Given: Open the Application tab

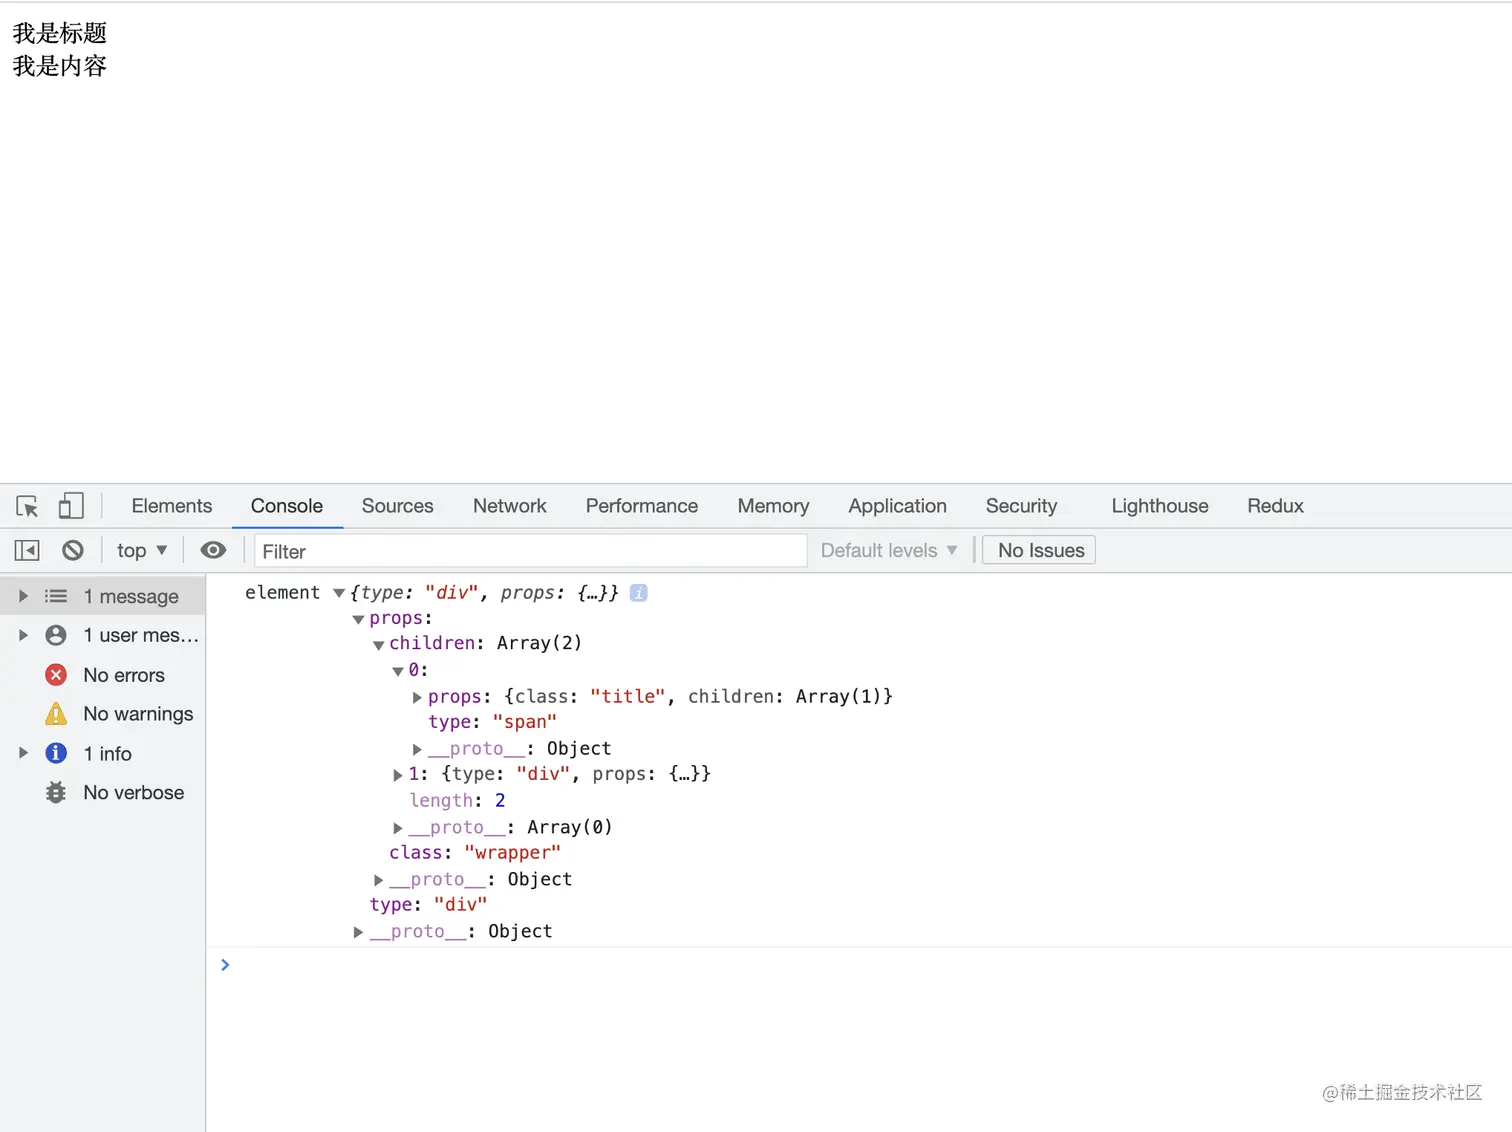Looking at the screenshot, I should [898, 506].
